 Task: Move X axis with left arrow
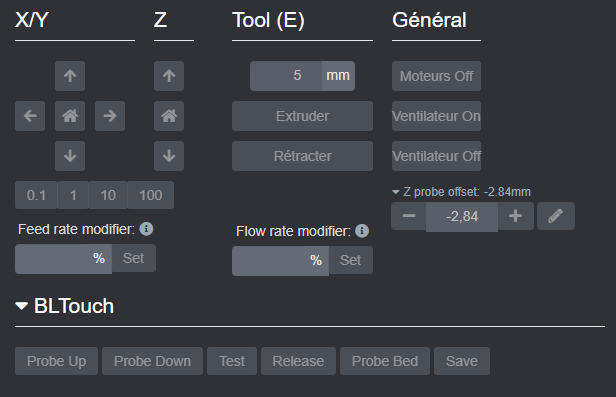click(x=30, y=116)
